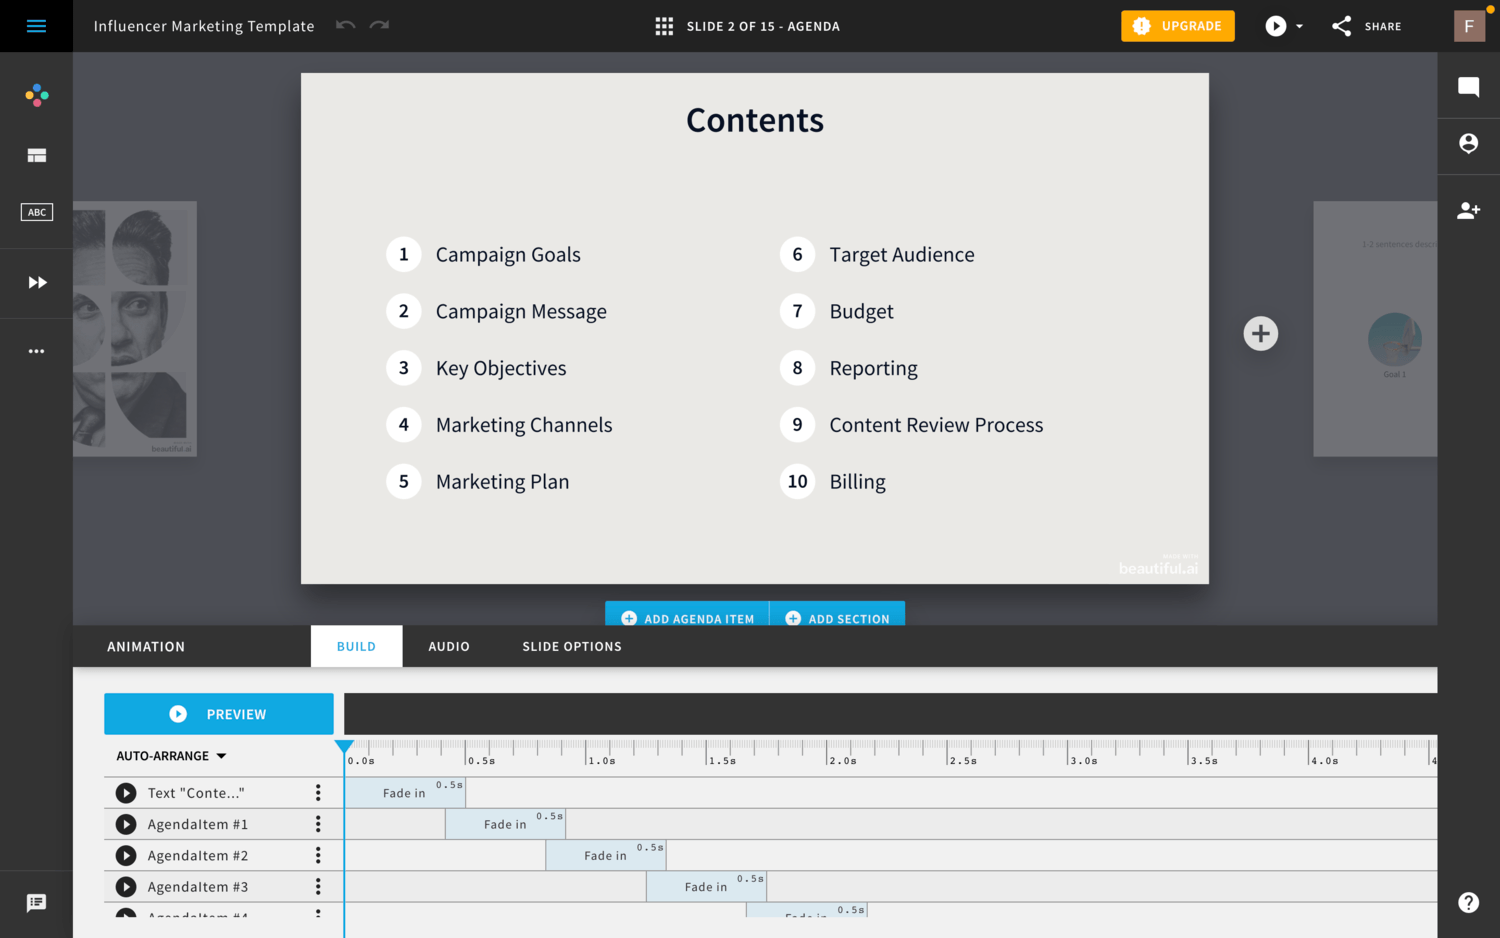The height and width of the screenshot is (938, 1500).
Task: Open the slide grid overview icon
Action: pos(664,26)
